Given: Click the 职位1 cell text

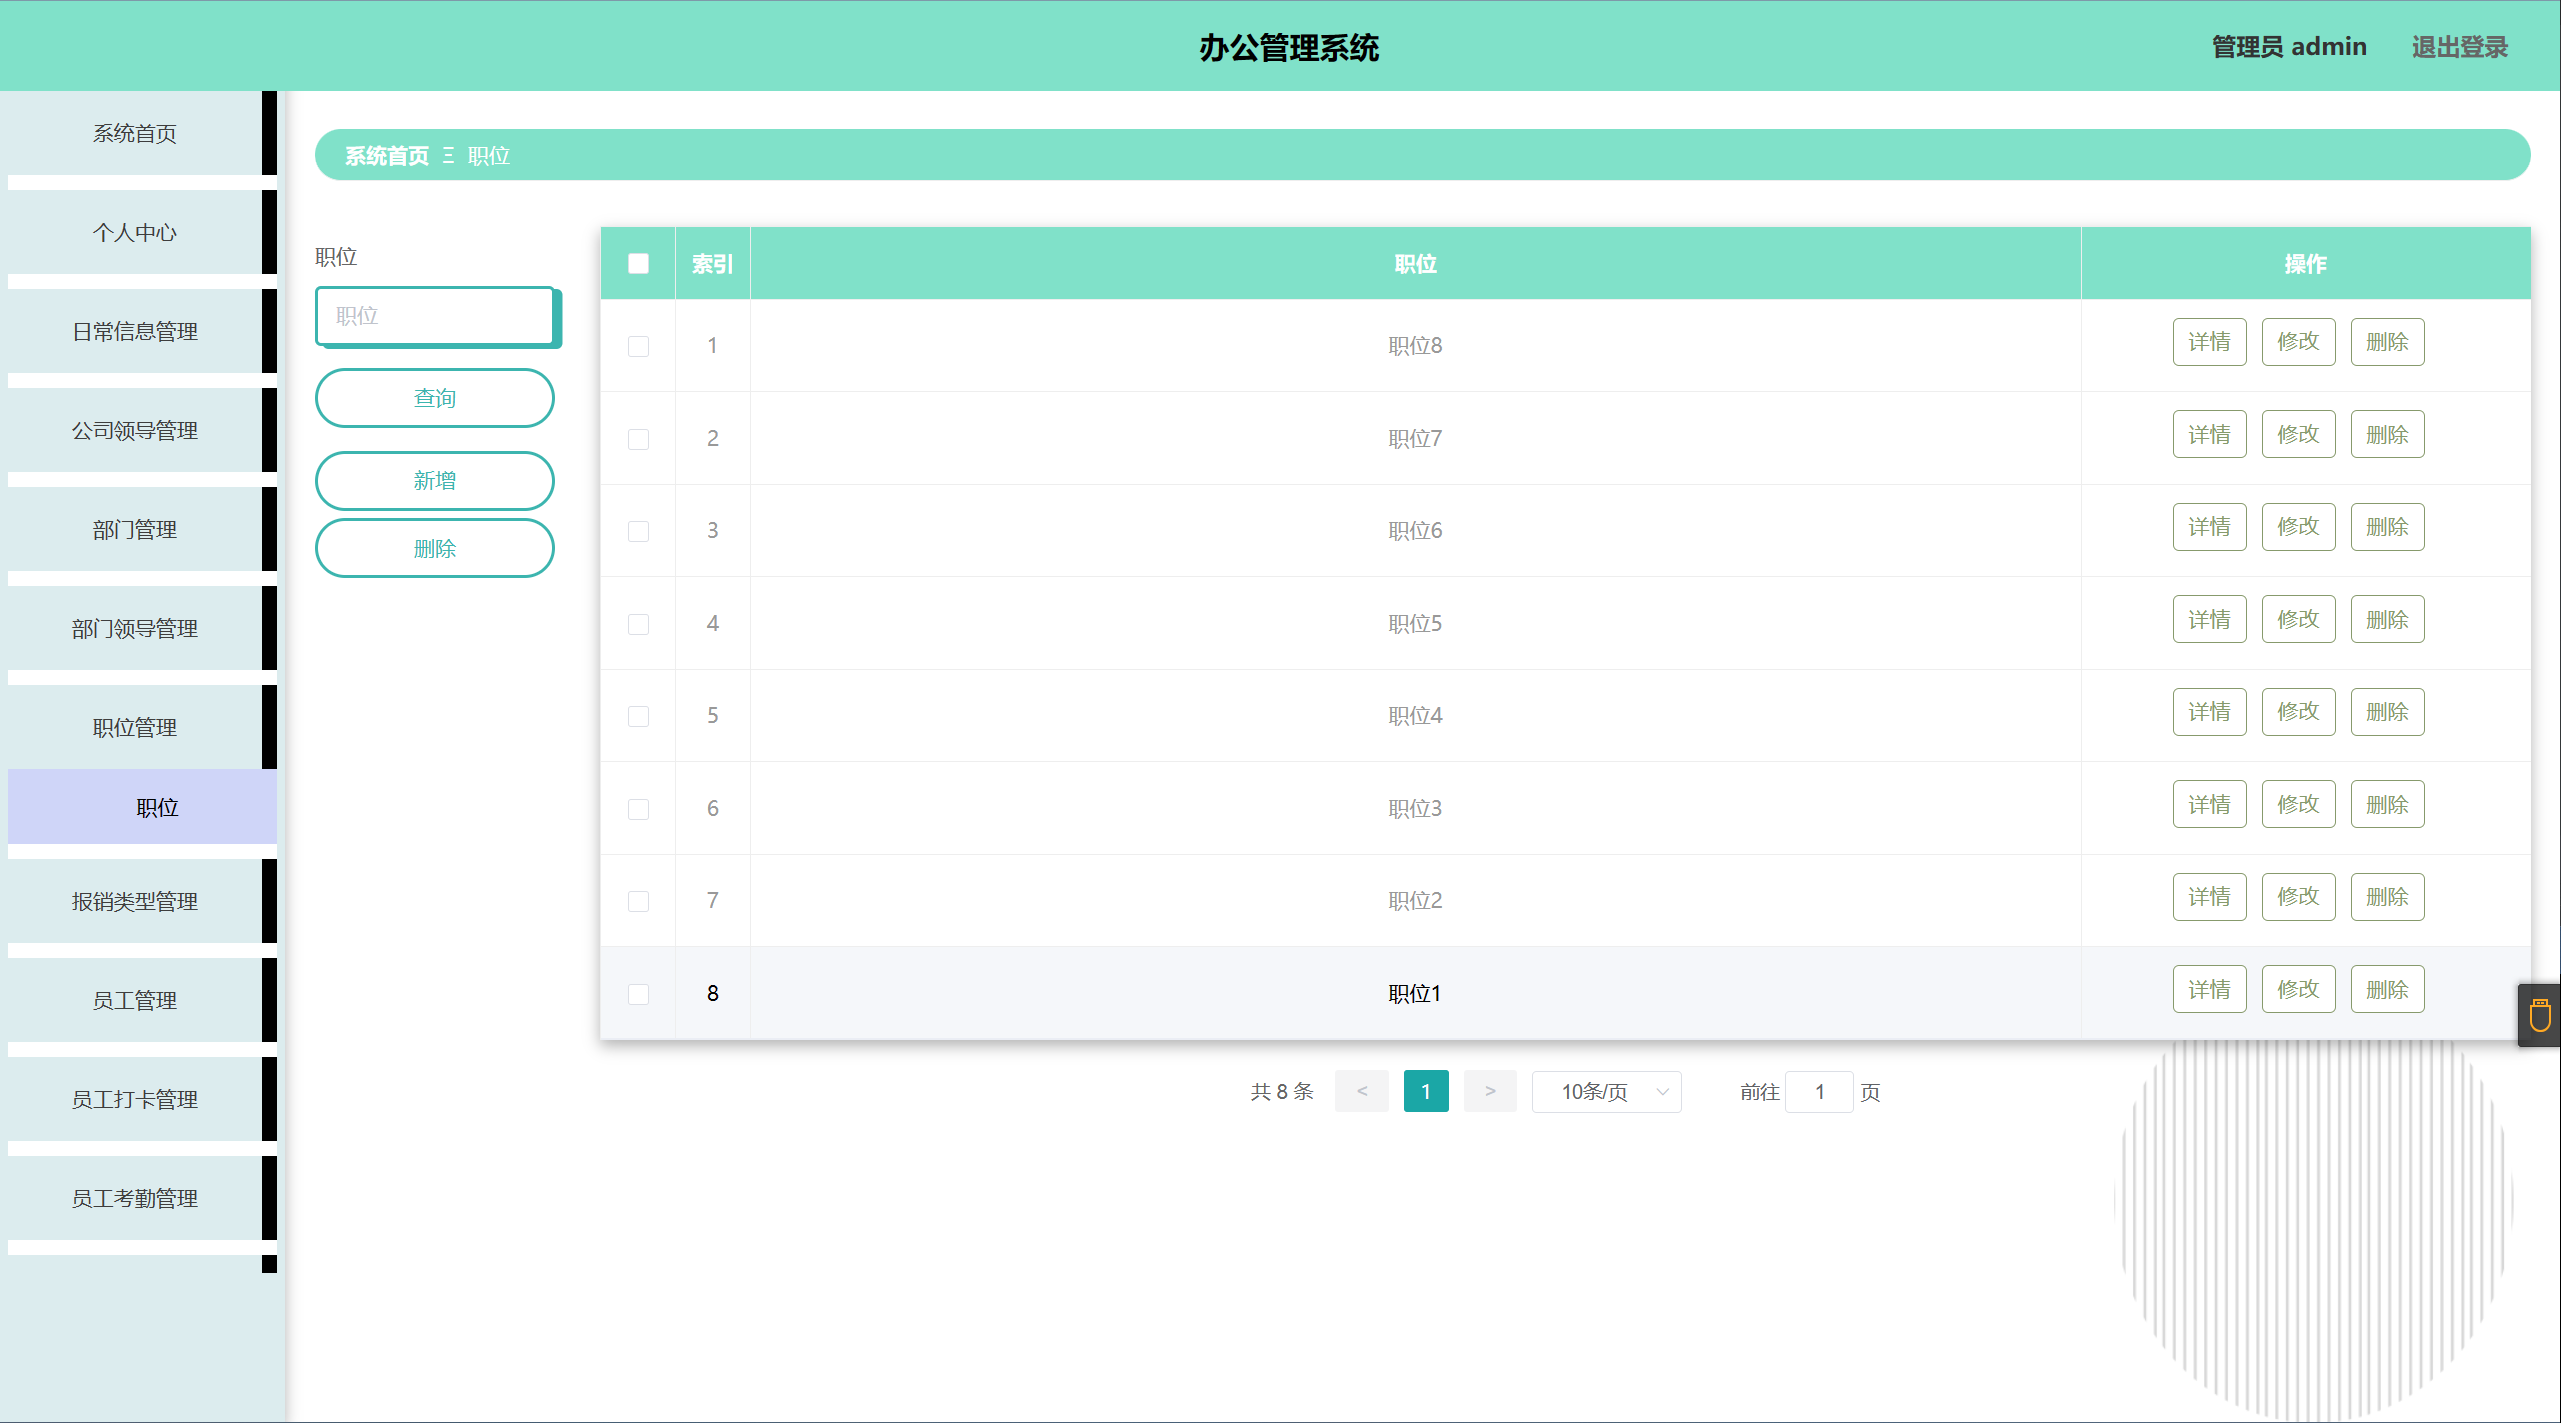Looking at the screenshot, I should pos(1415,994).
